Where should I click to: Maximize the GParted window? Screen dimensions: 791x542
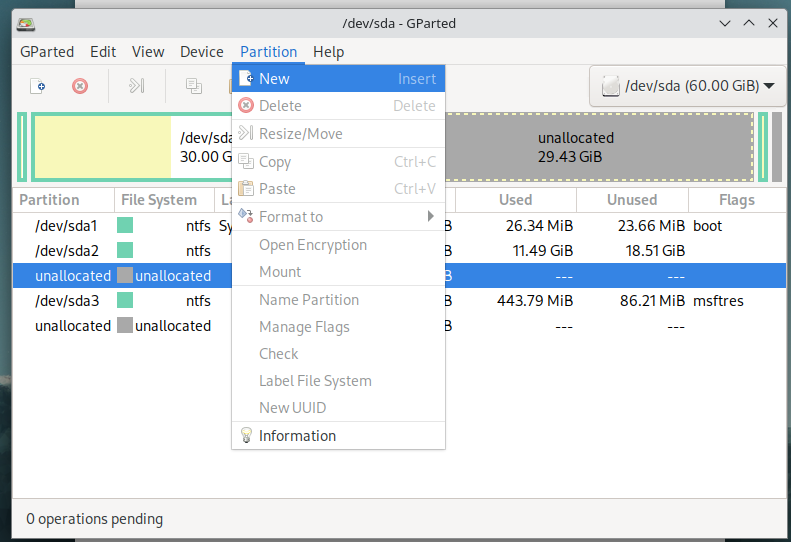tap(749, 23)
